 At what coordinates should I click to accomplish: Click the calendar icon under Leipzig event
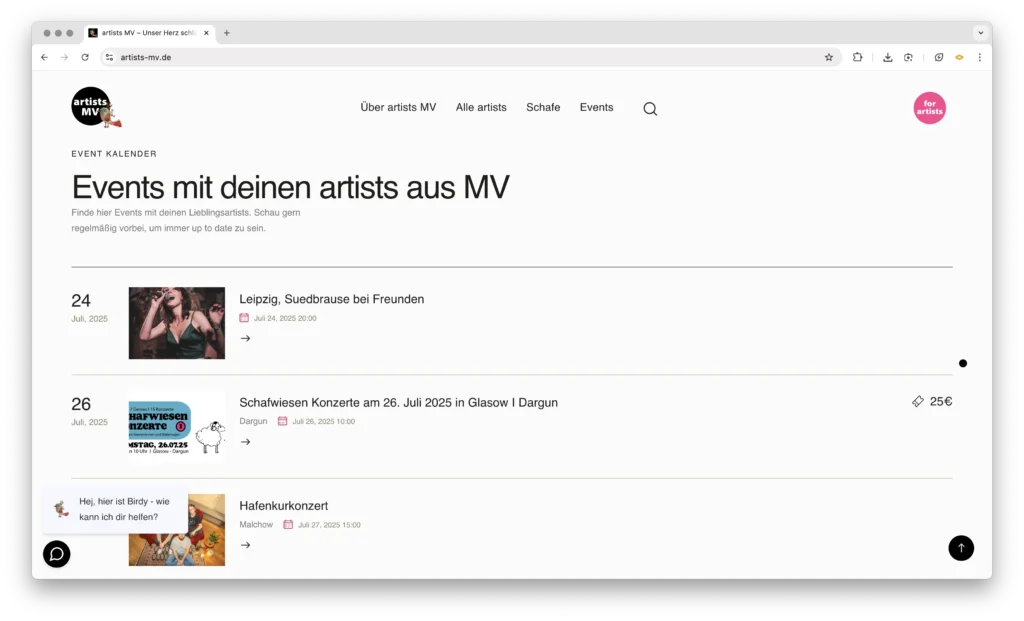click(x=245, y=318)
